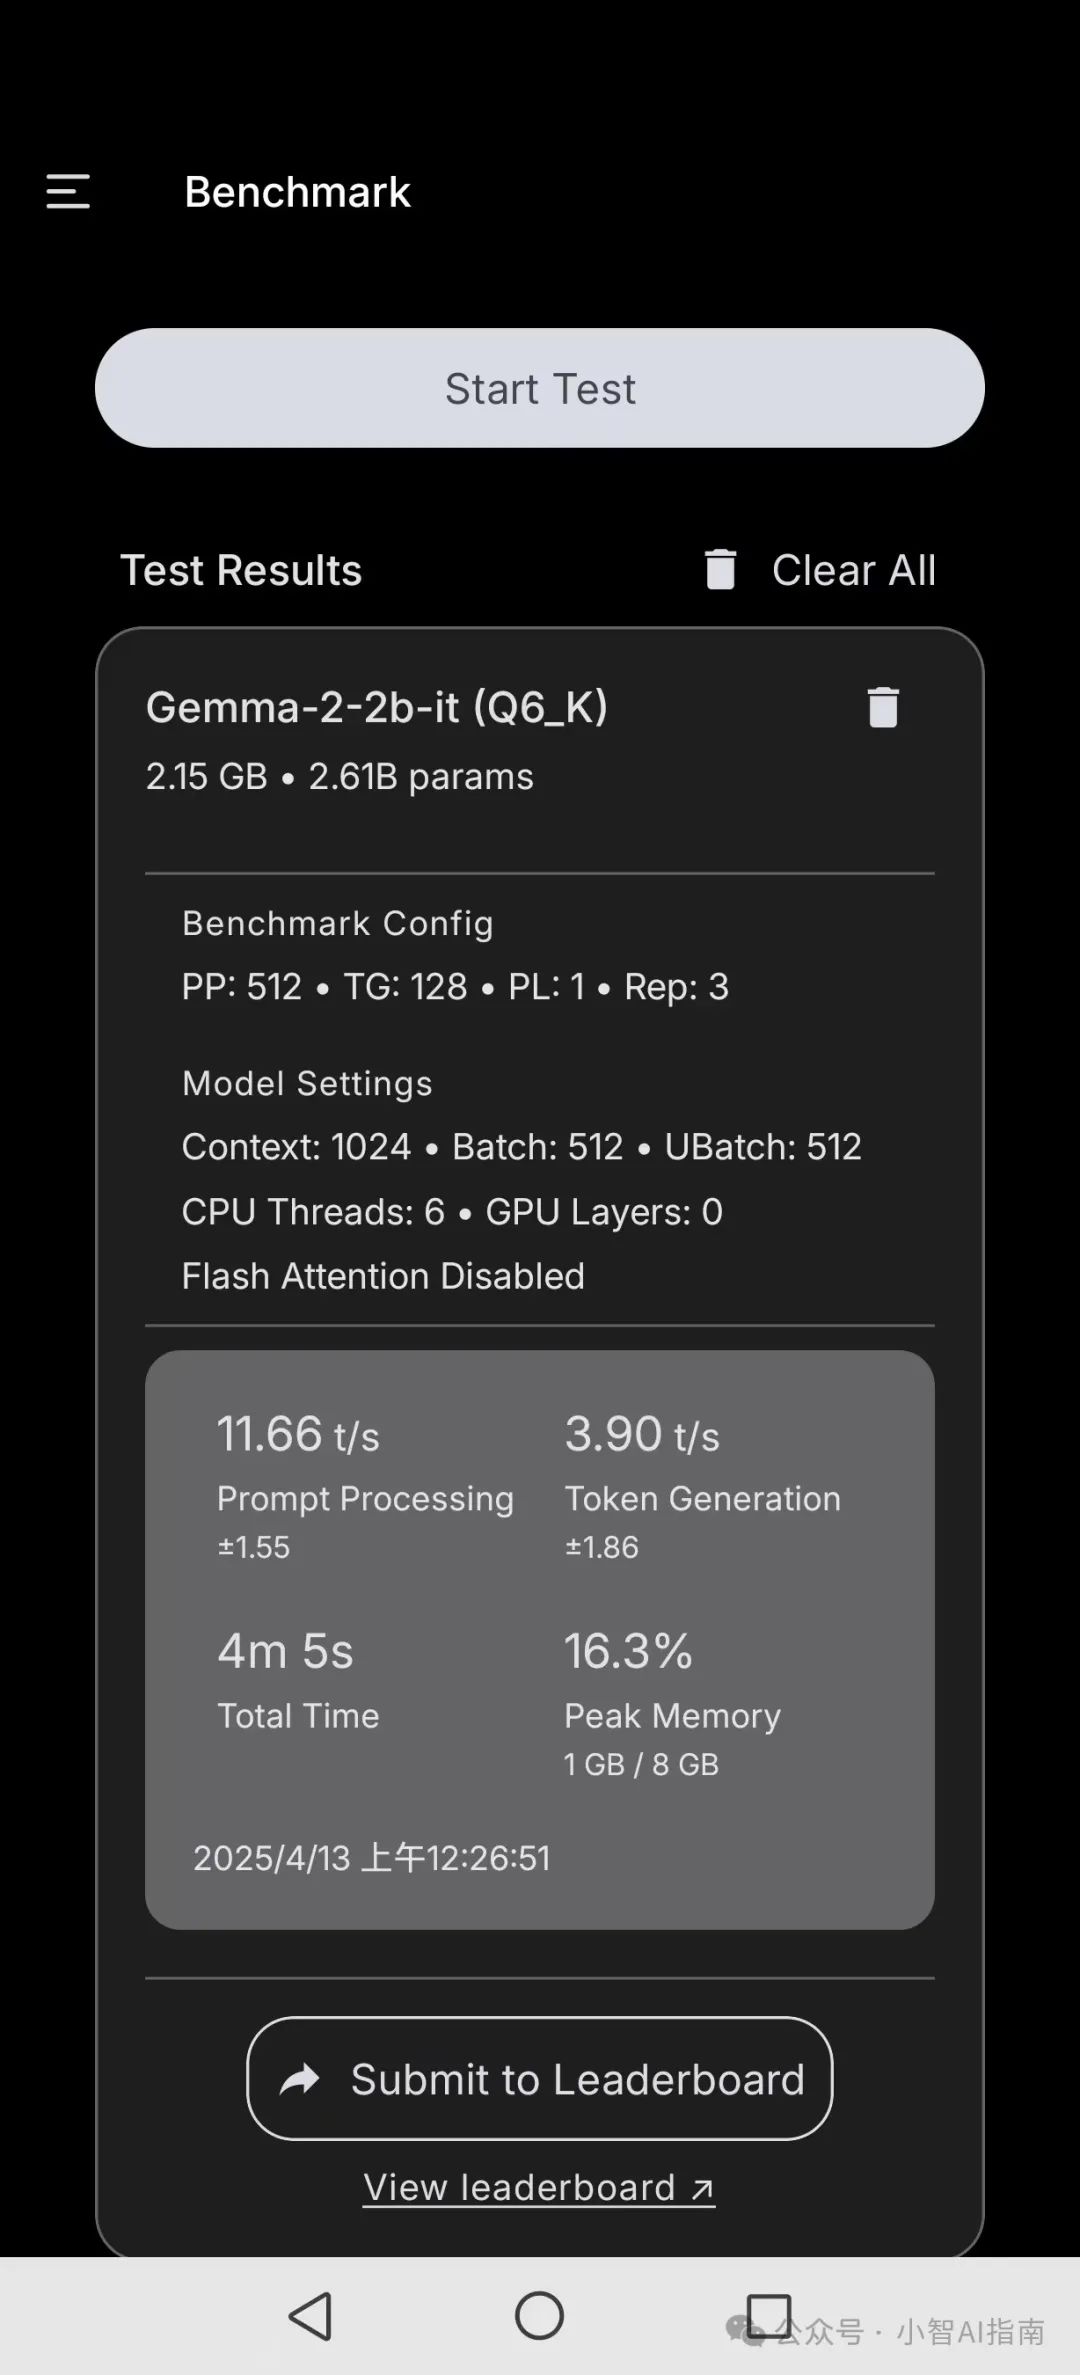Screen dimensions: 1080x2375
Task: Select the Gemma-2-2b-it (Q6_K) model name
Action: (377, 707)
